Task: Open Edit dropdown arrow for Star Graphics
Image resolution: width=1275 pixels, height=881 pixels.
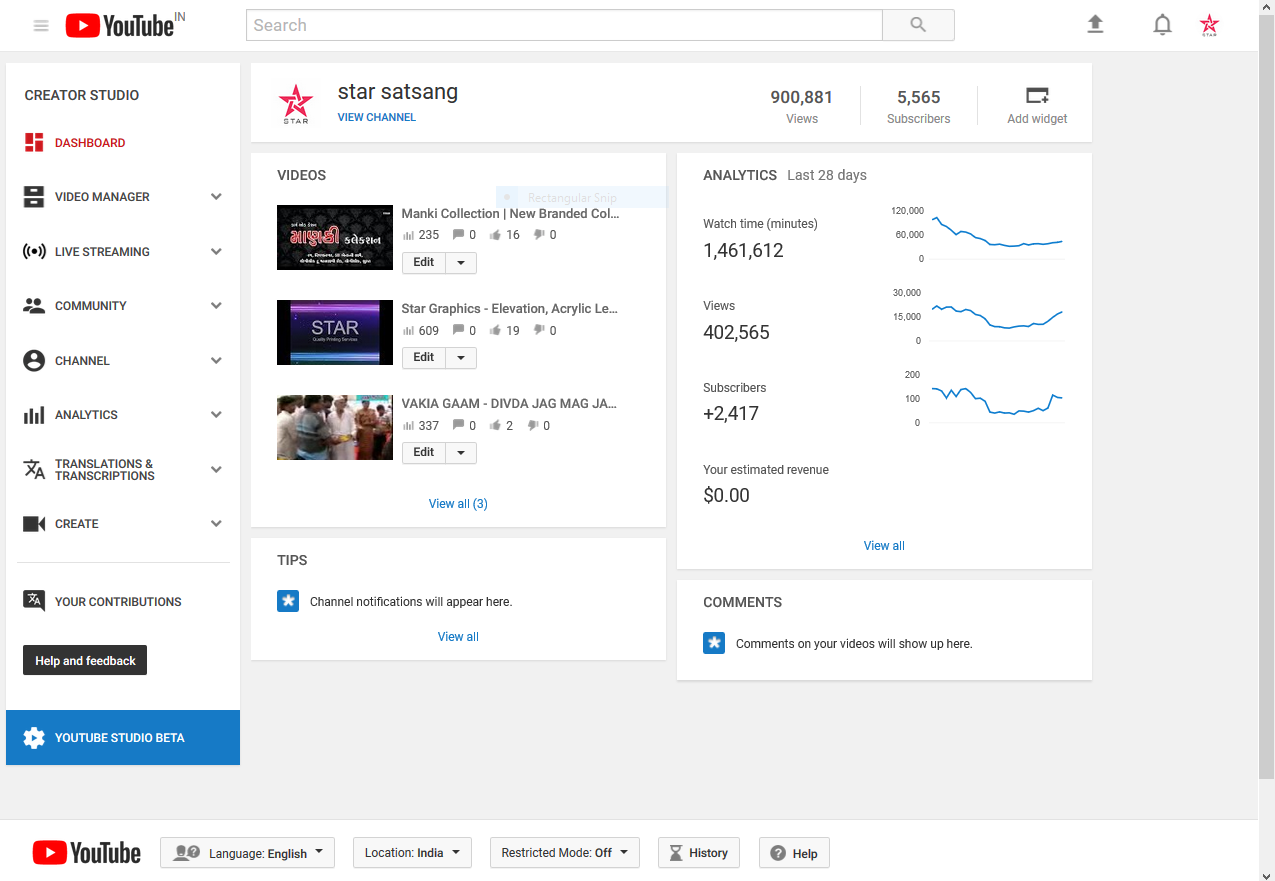Action: [x=461, y=358]
